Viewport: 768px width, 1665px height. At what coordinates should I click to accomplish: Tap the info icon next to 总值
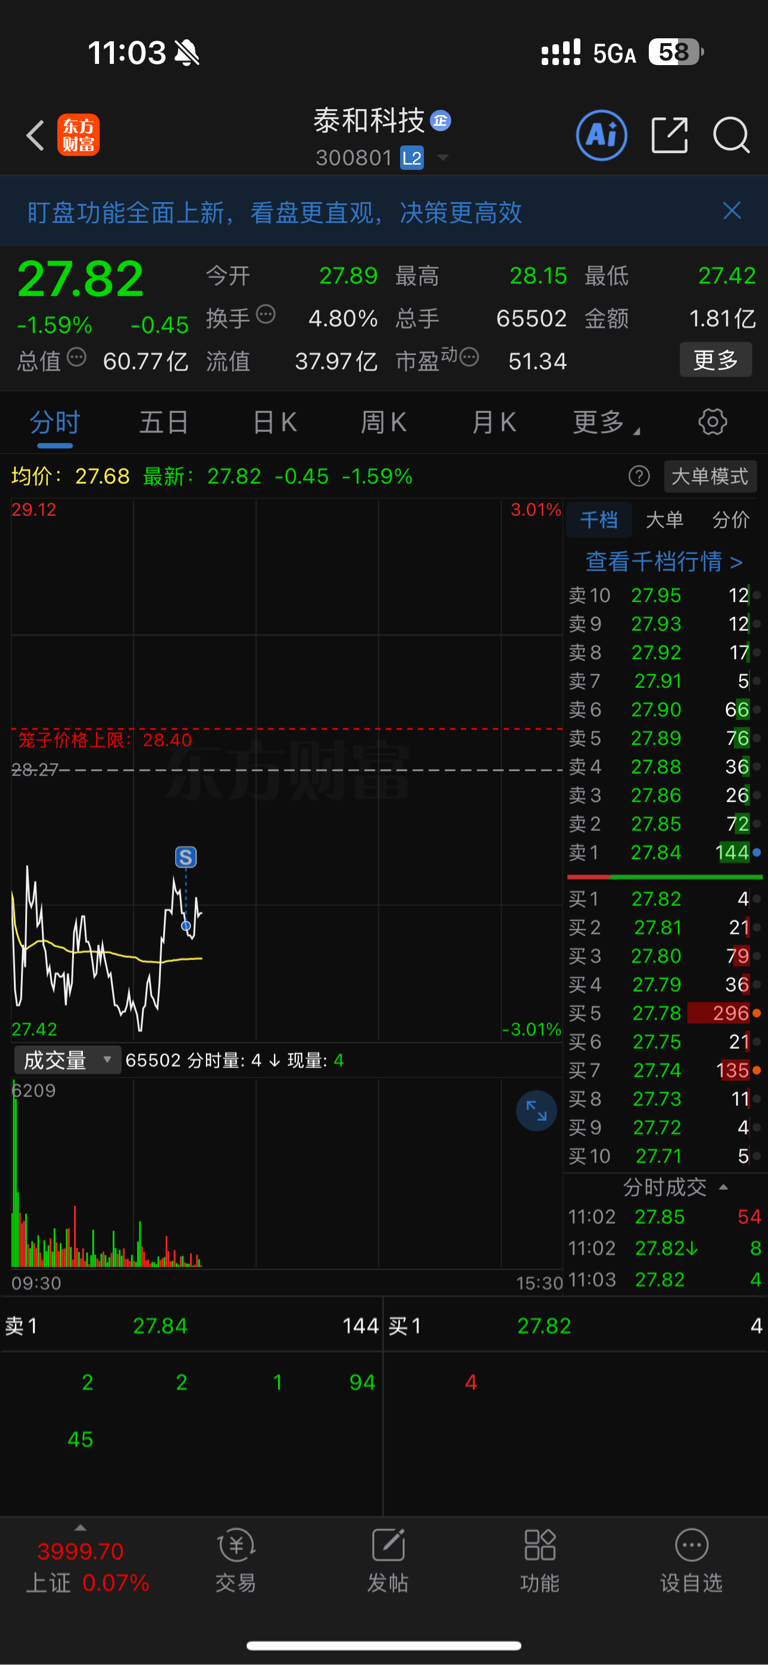77,357
